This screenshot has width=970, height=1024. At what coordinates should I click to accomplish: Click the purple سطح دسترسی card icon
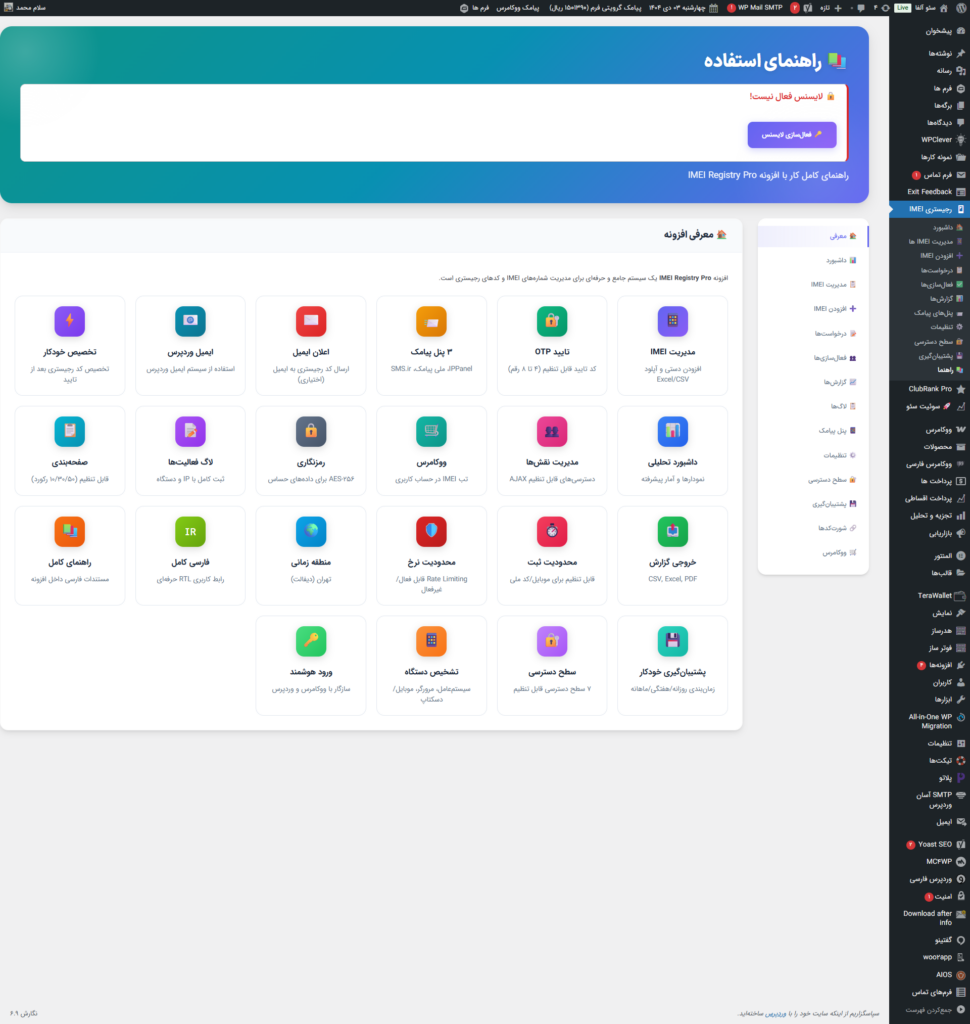point(552,641)
